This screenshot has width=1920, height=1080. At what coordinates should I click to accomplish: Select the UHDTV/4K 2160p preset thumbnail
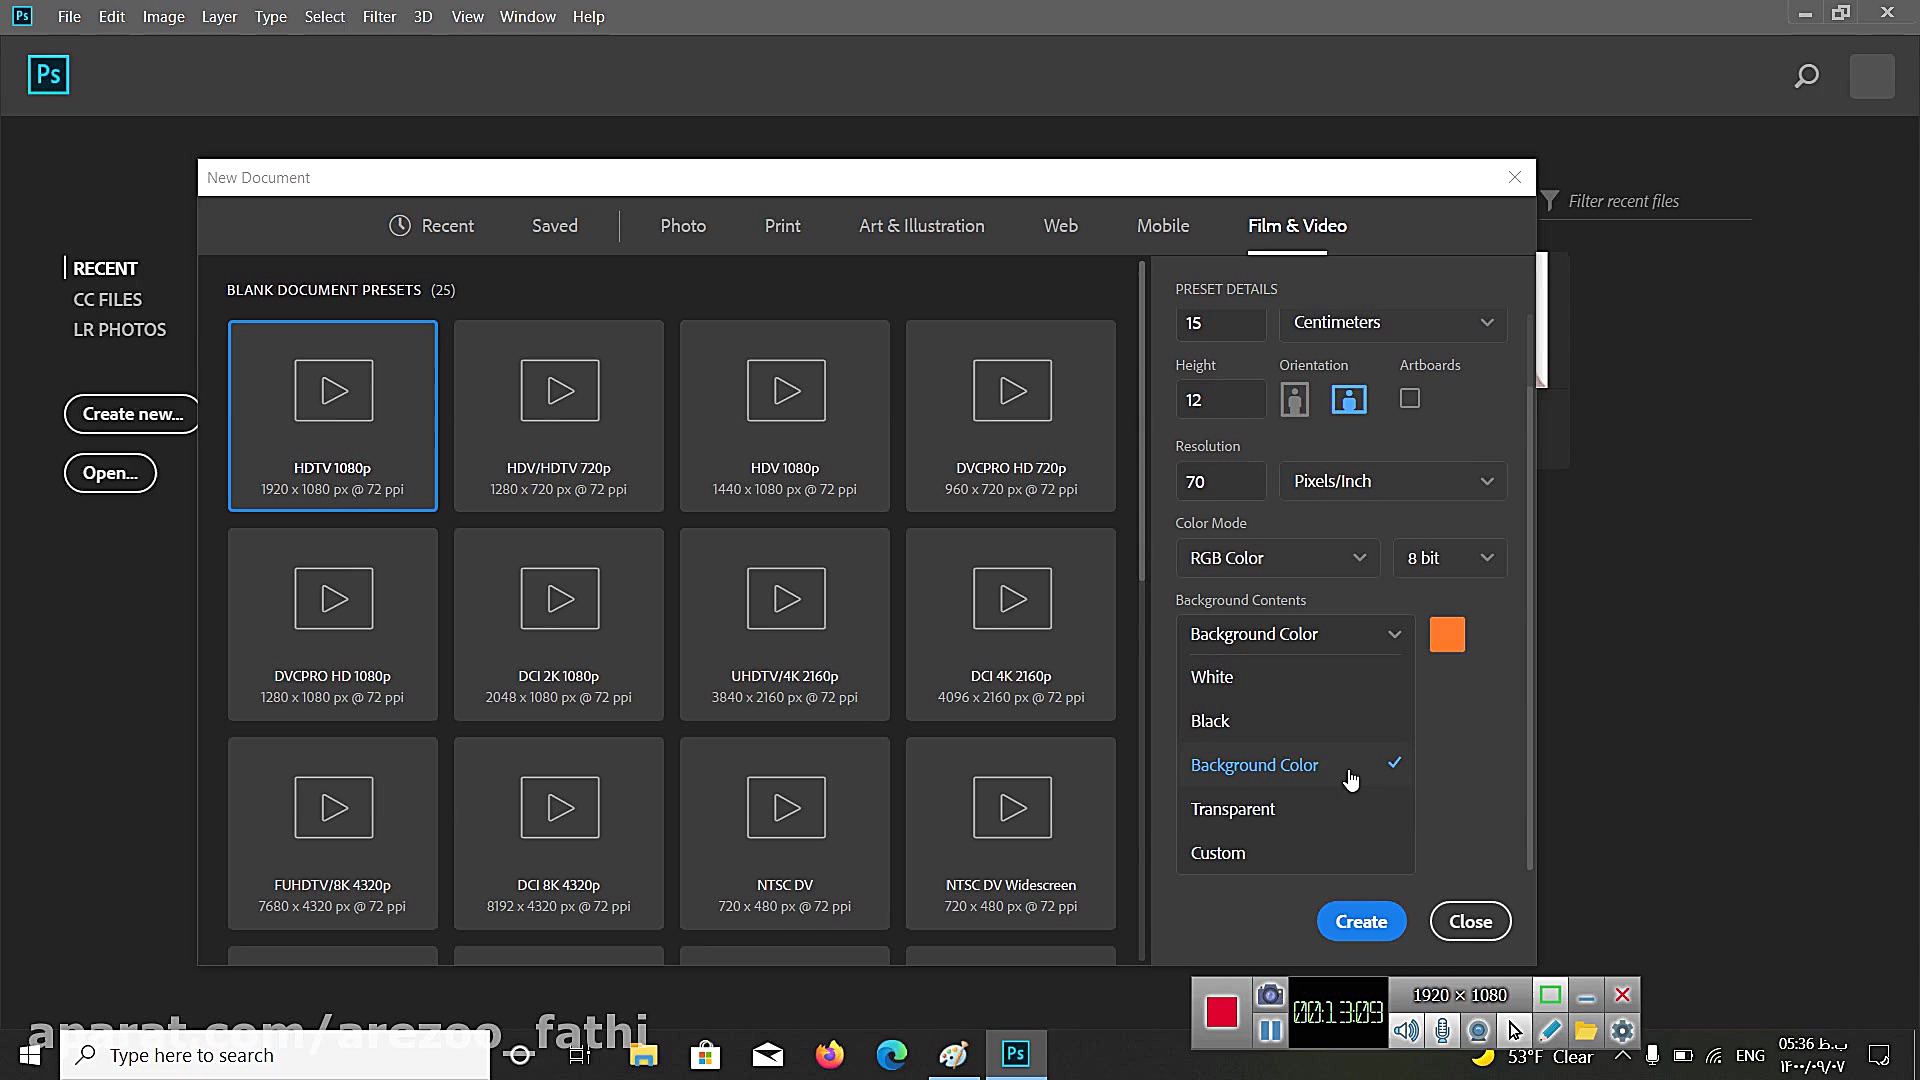pyautogui.click(x=785, y=625)
